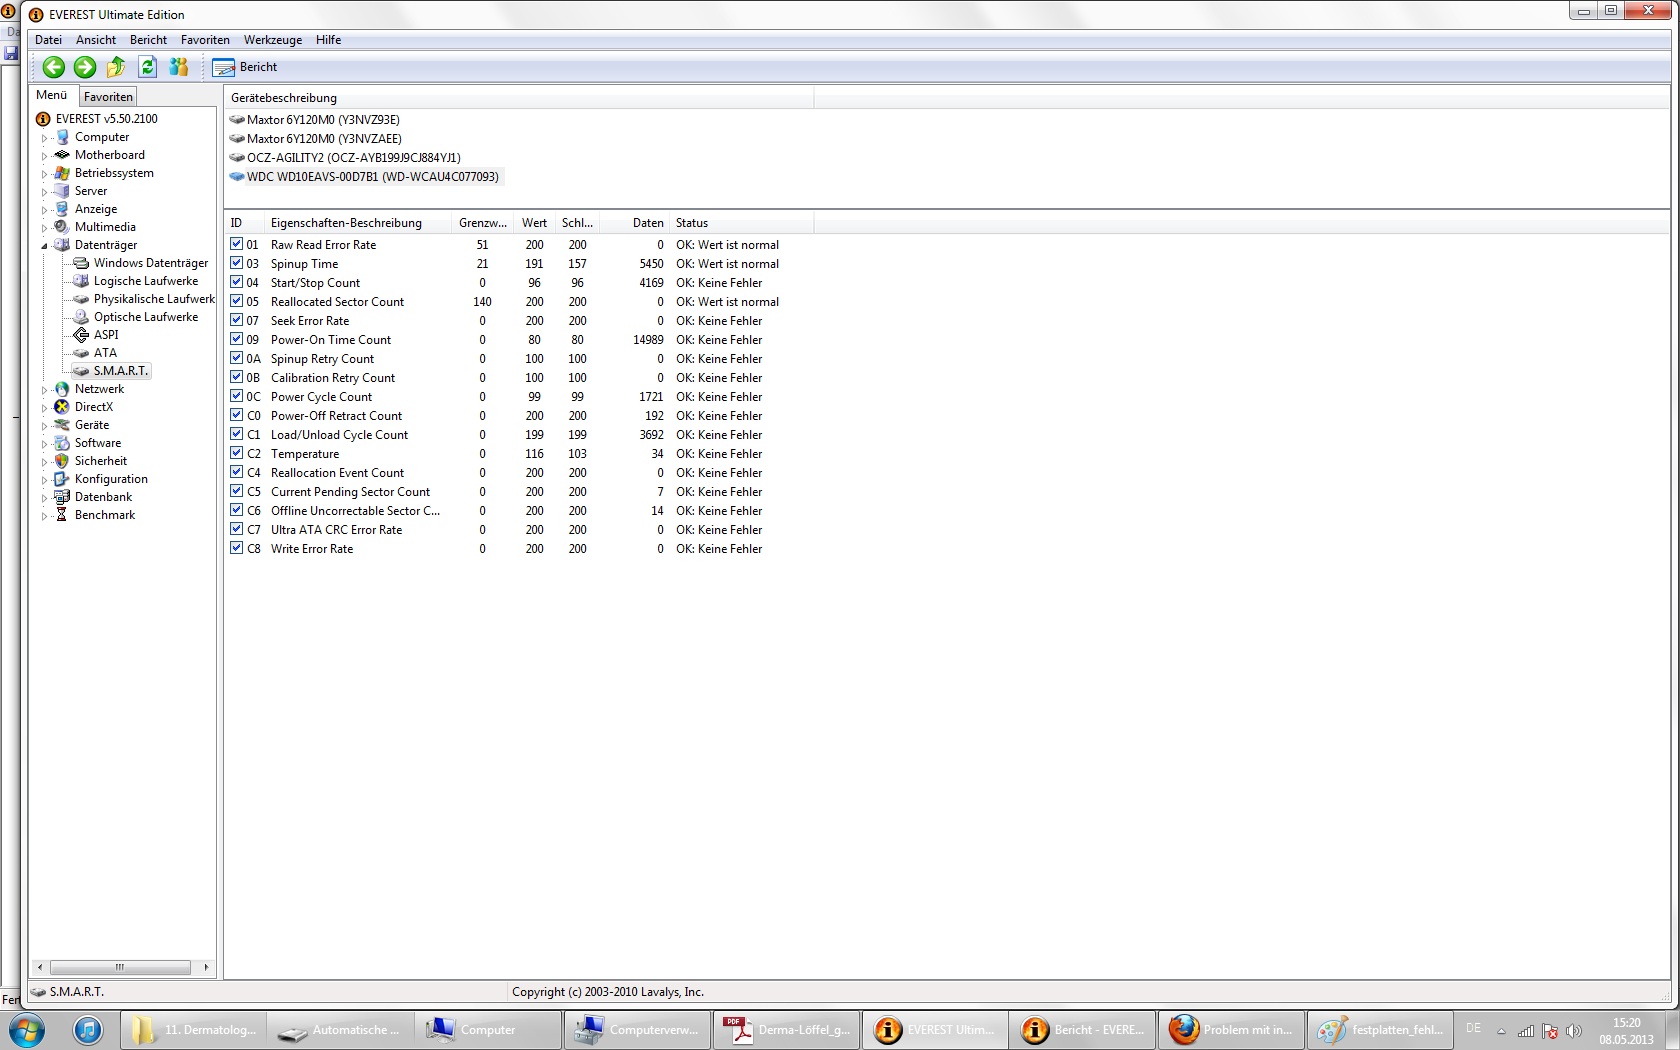Click the Gerätebeschreibung column header
1680x1050 pixels.
point(519,98)
